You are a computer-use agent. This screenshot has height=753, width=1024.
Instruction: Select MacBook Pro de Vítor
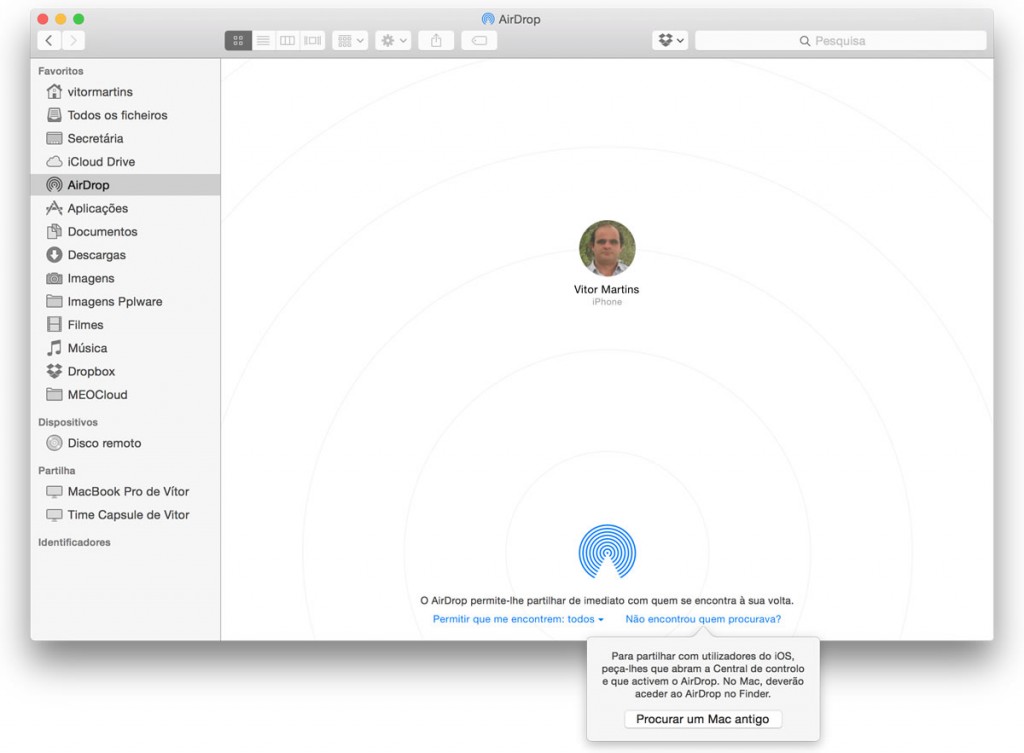coord(125,492)
